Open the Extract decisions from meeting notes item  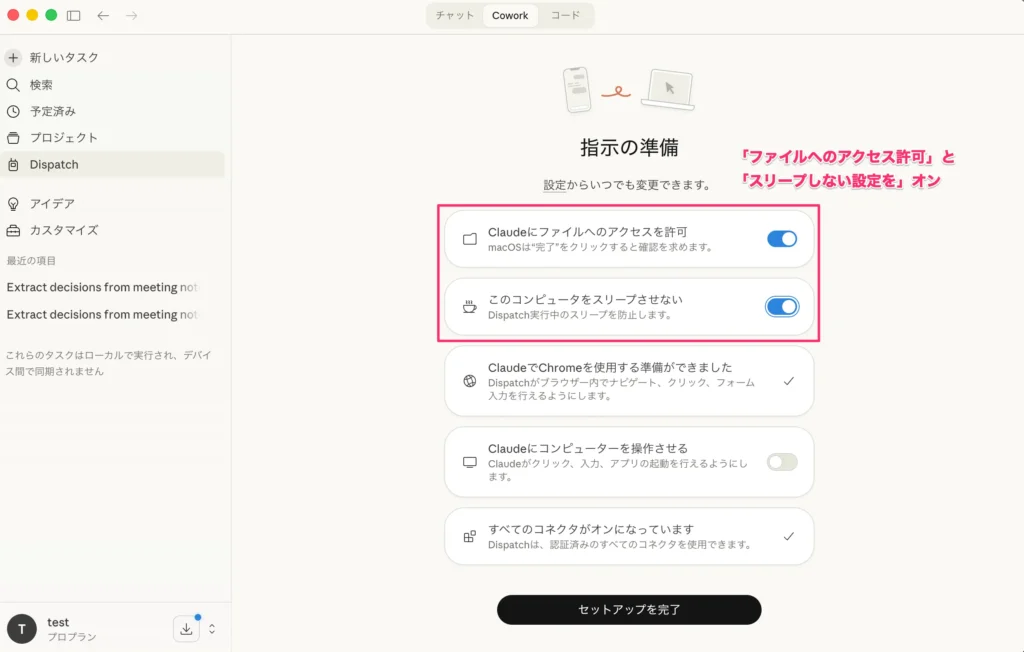pos(100,287)
